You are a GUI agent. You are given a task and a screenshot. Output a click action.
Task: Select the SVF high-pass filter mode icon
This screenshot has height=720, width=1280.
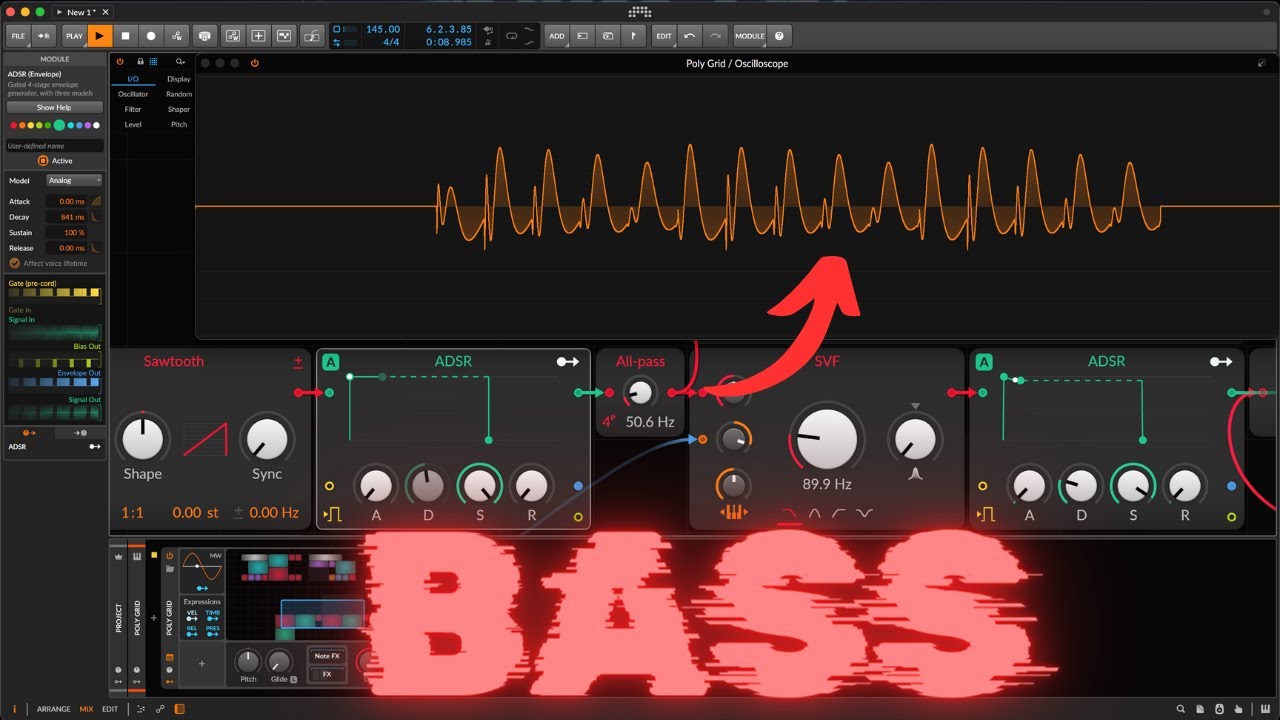point(840,514)
